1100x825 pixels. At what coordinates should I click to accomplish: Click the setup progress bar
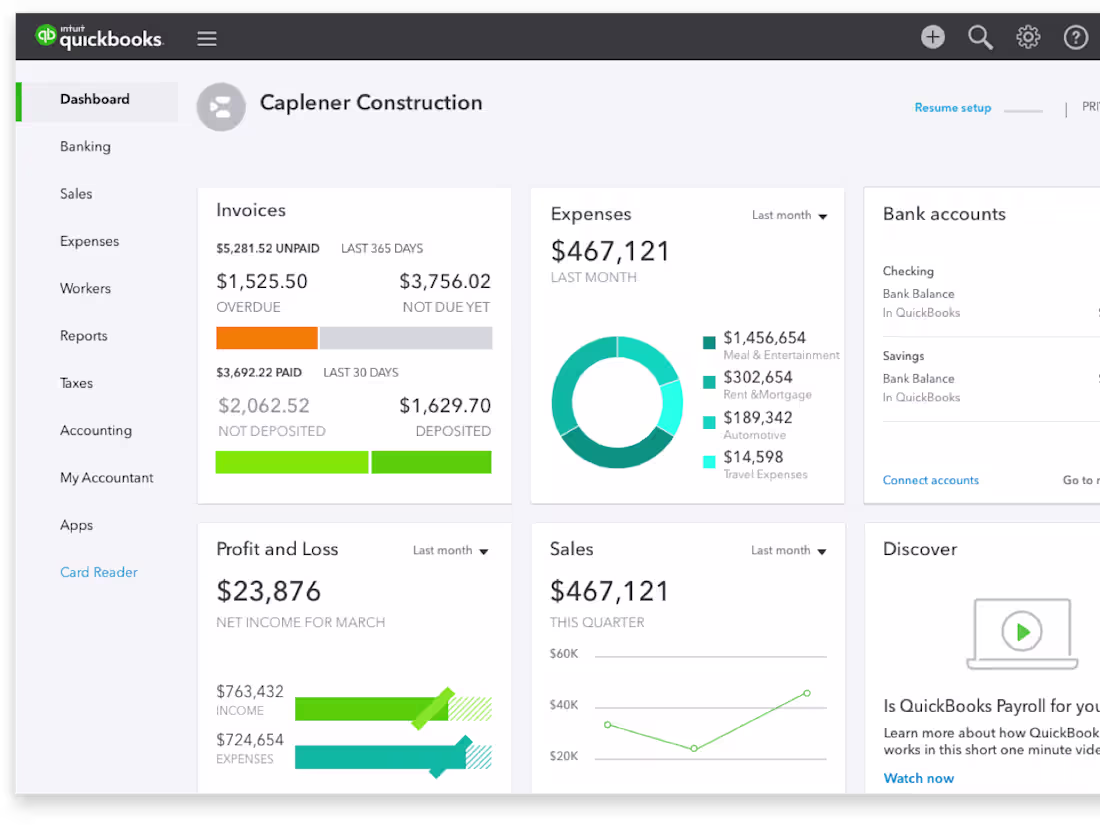pos(1022,108)
